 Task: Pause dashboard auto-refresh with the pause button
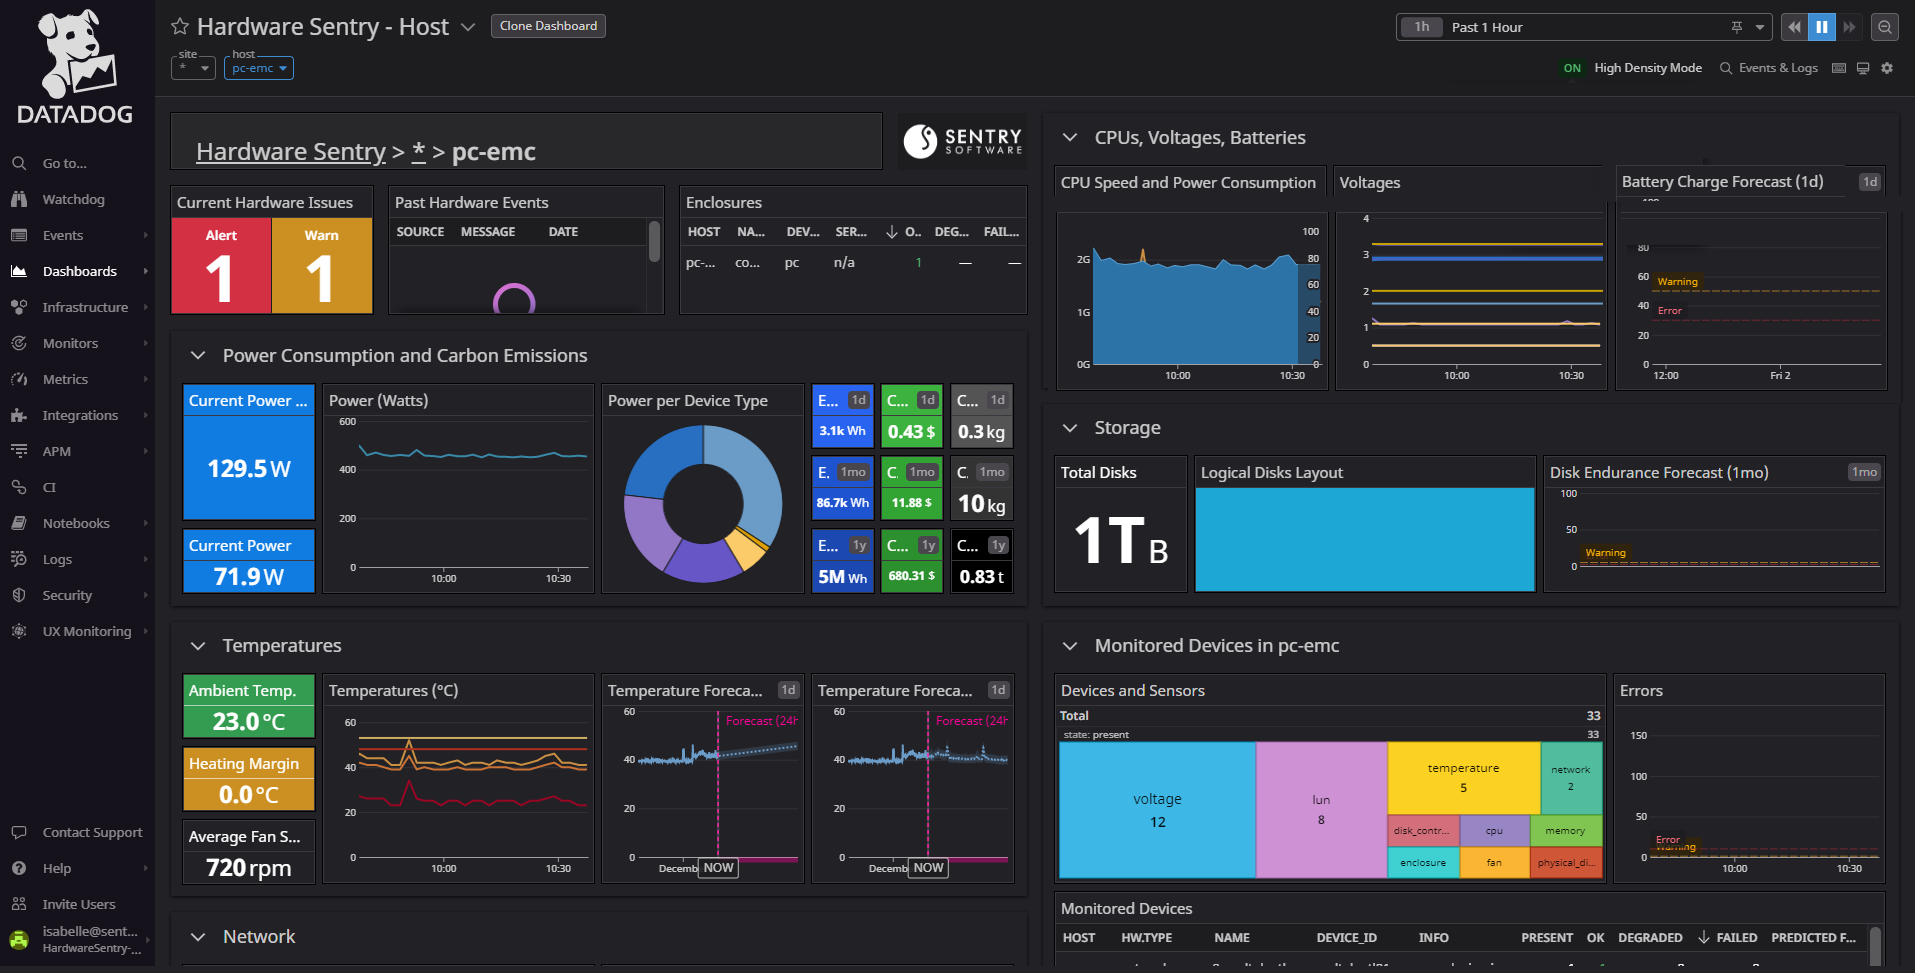[1821, 27]
